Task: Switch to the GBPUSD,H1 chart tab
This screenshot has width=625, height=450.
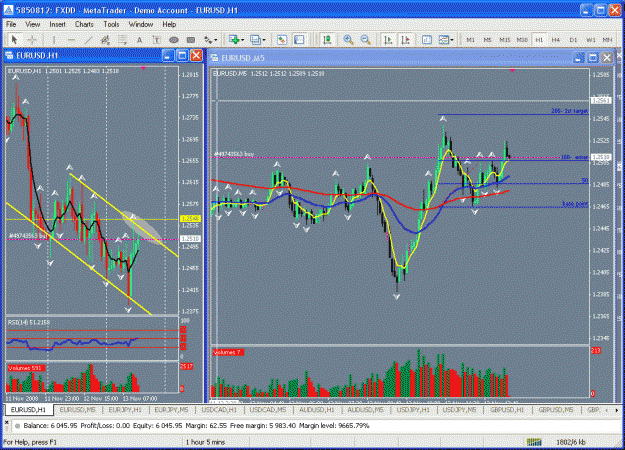Action: coord(507,410)
